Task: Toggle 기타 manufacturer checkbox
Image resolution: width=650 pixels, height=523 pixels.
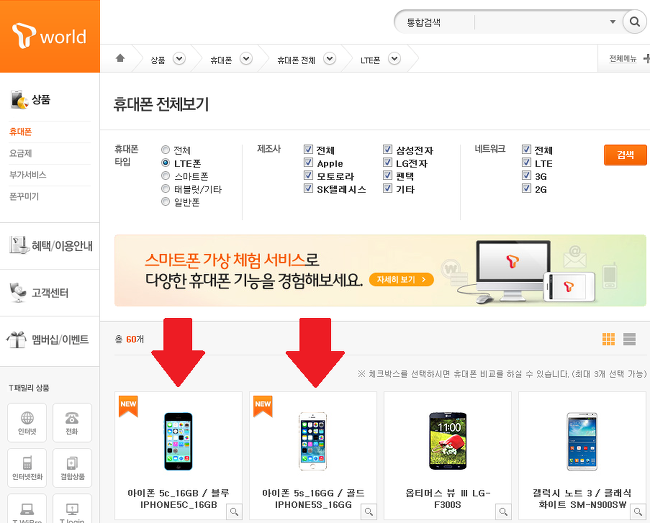Action: 388,189
